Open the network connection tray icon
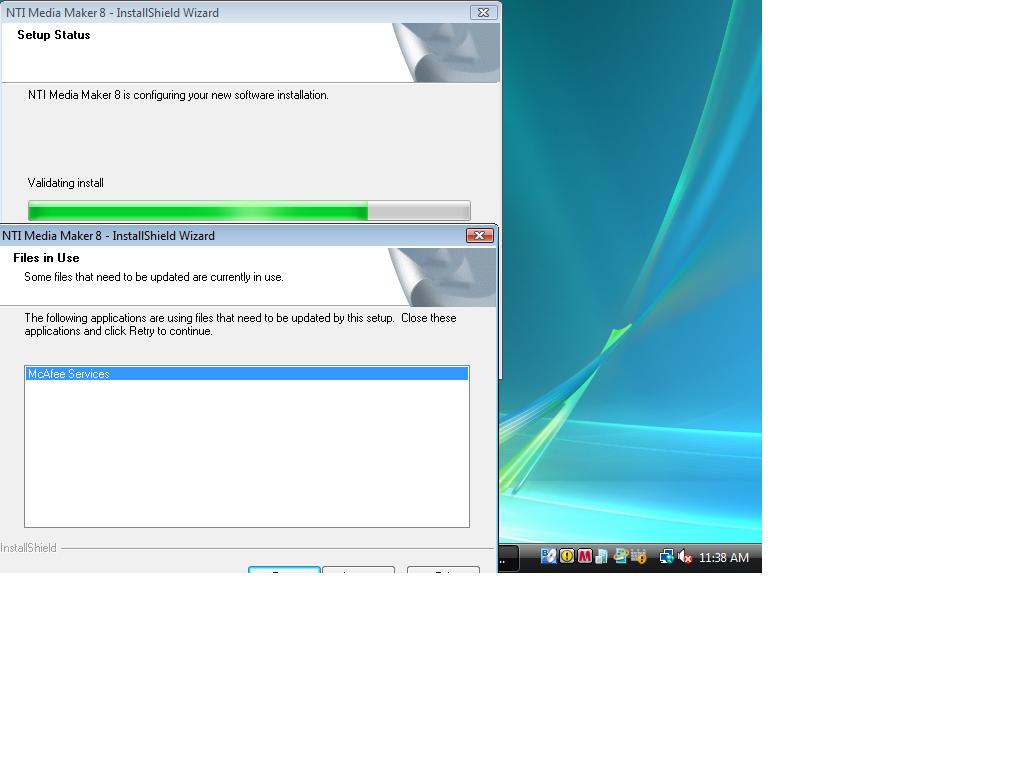Screen dimensions: 1024x768 [x=666, y=557]
